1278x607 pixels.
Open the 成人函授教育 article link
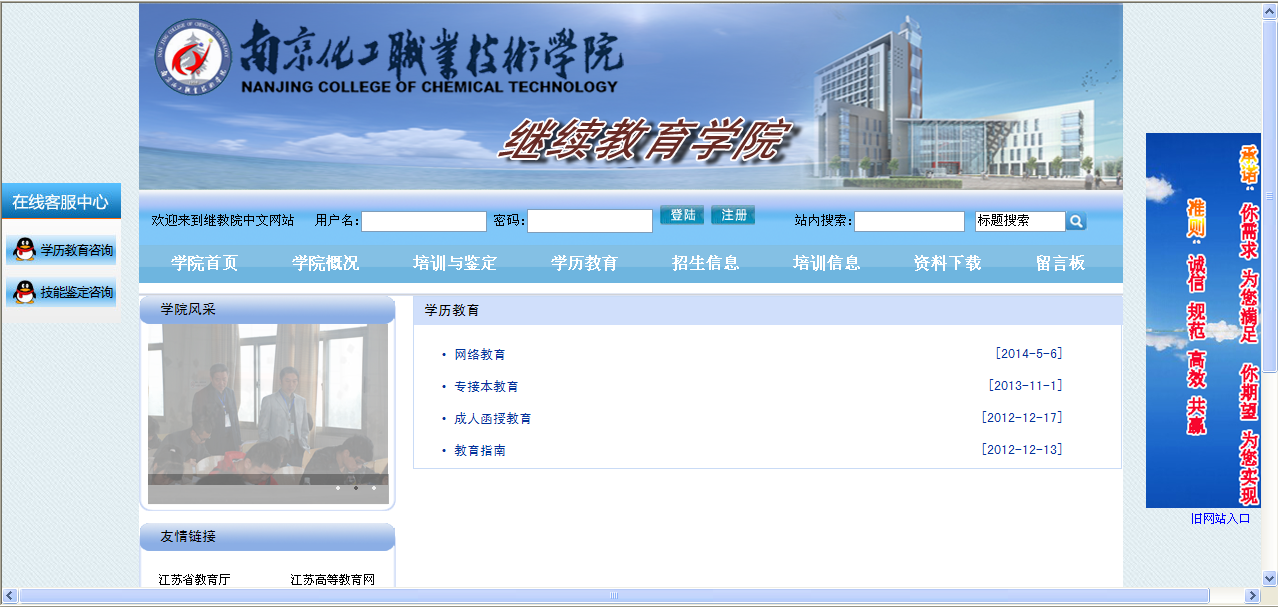(x=492, y=419)
